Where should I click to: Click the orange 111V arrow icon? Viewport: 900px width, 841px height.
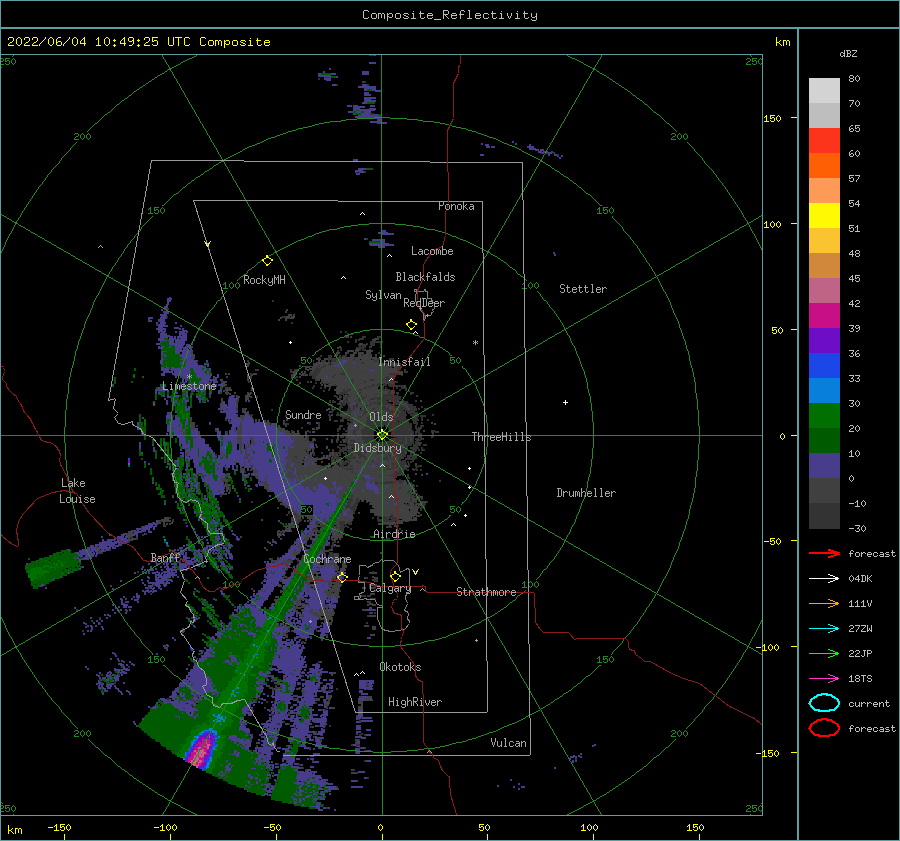coord(824,603)
